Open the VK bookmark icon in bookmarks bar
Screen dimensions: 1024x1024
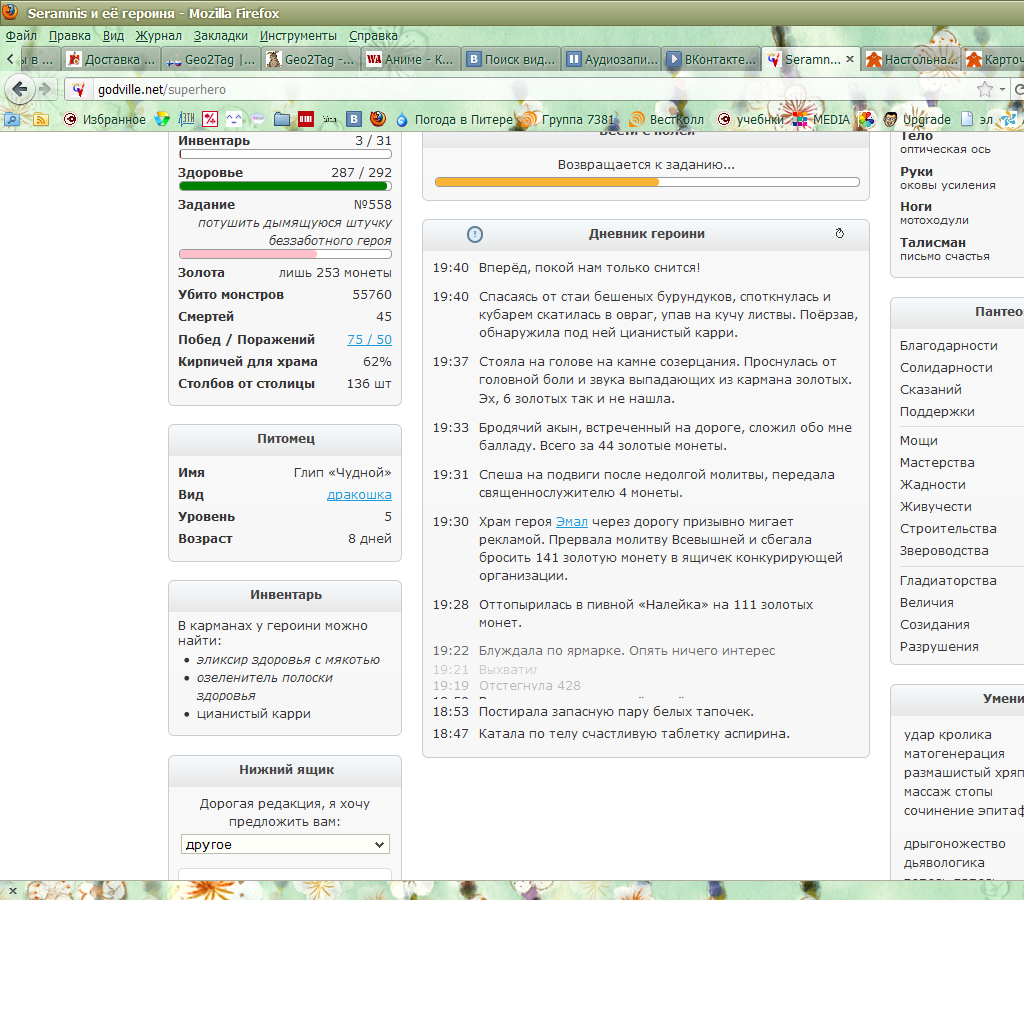tap(353, 119)
